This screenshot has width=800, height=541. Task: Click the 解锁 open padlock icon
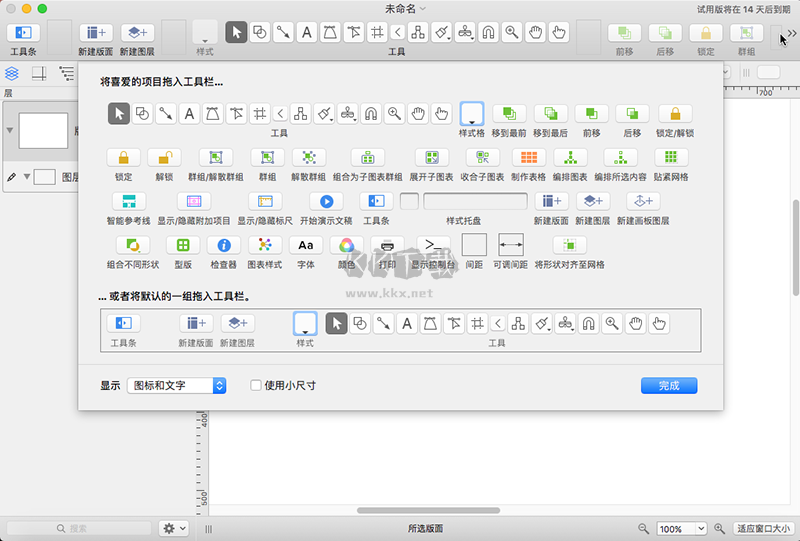(164, 157)
